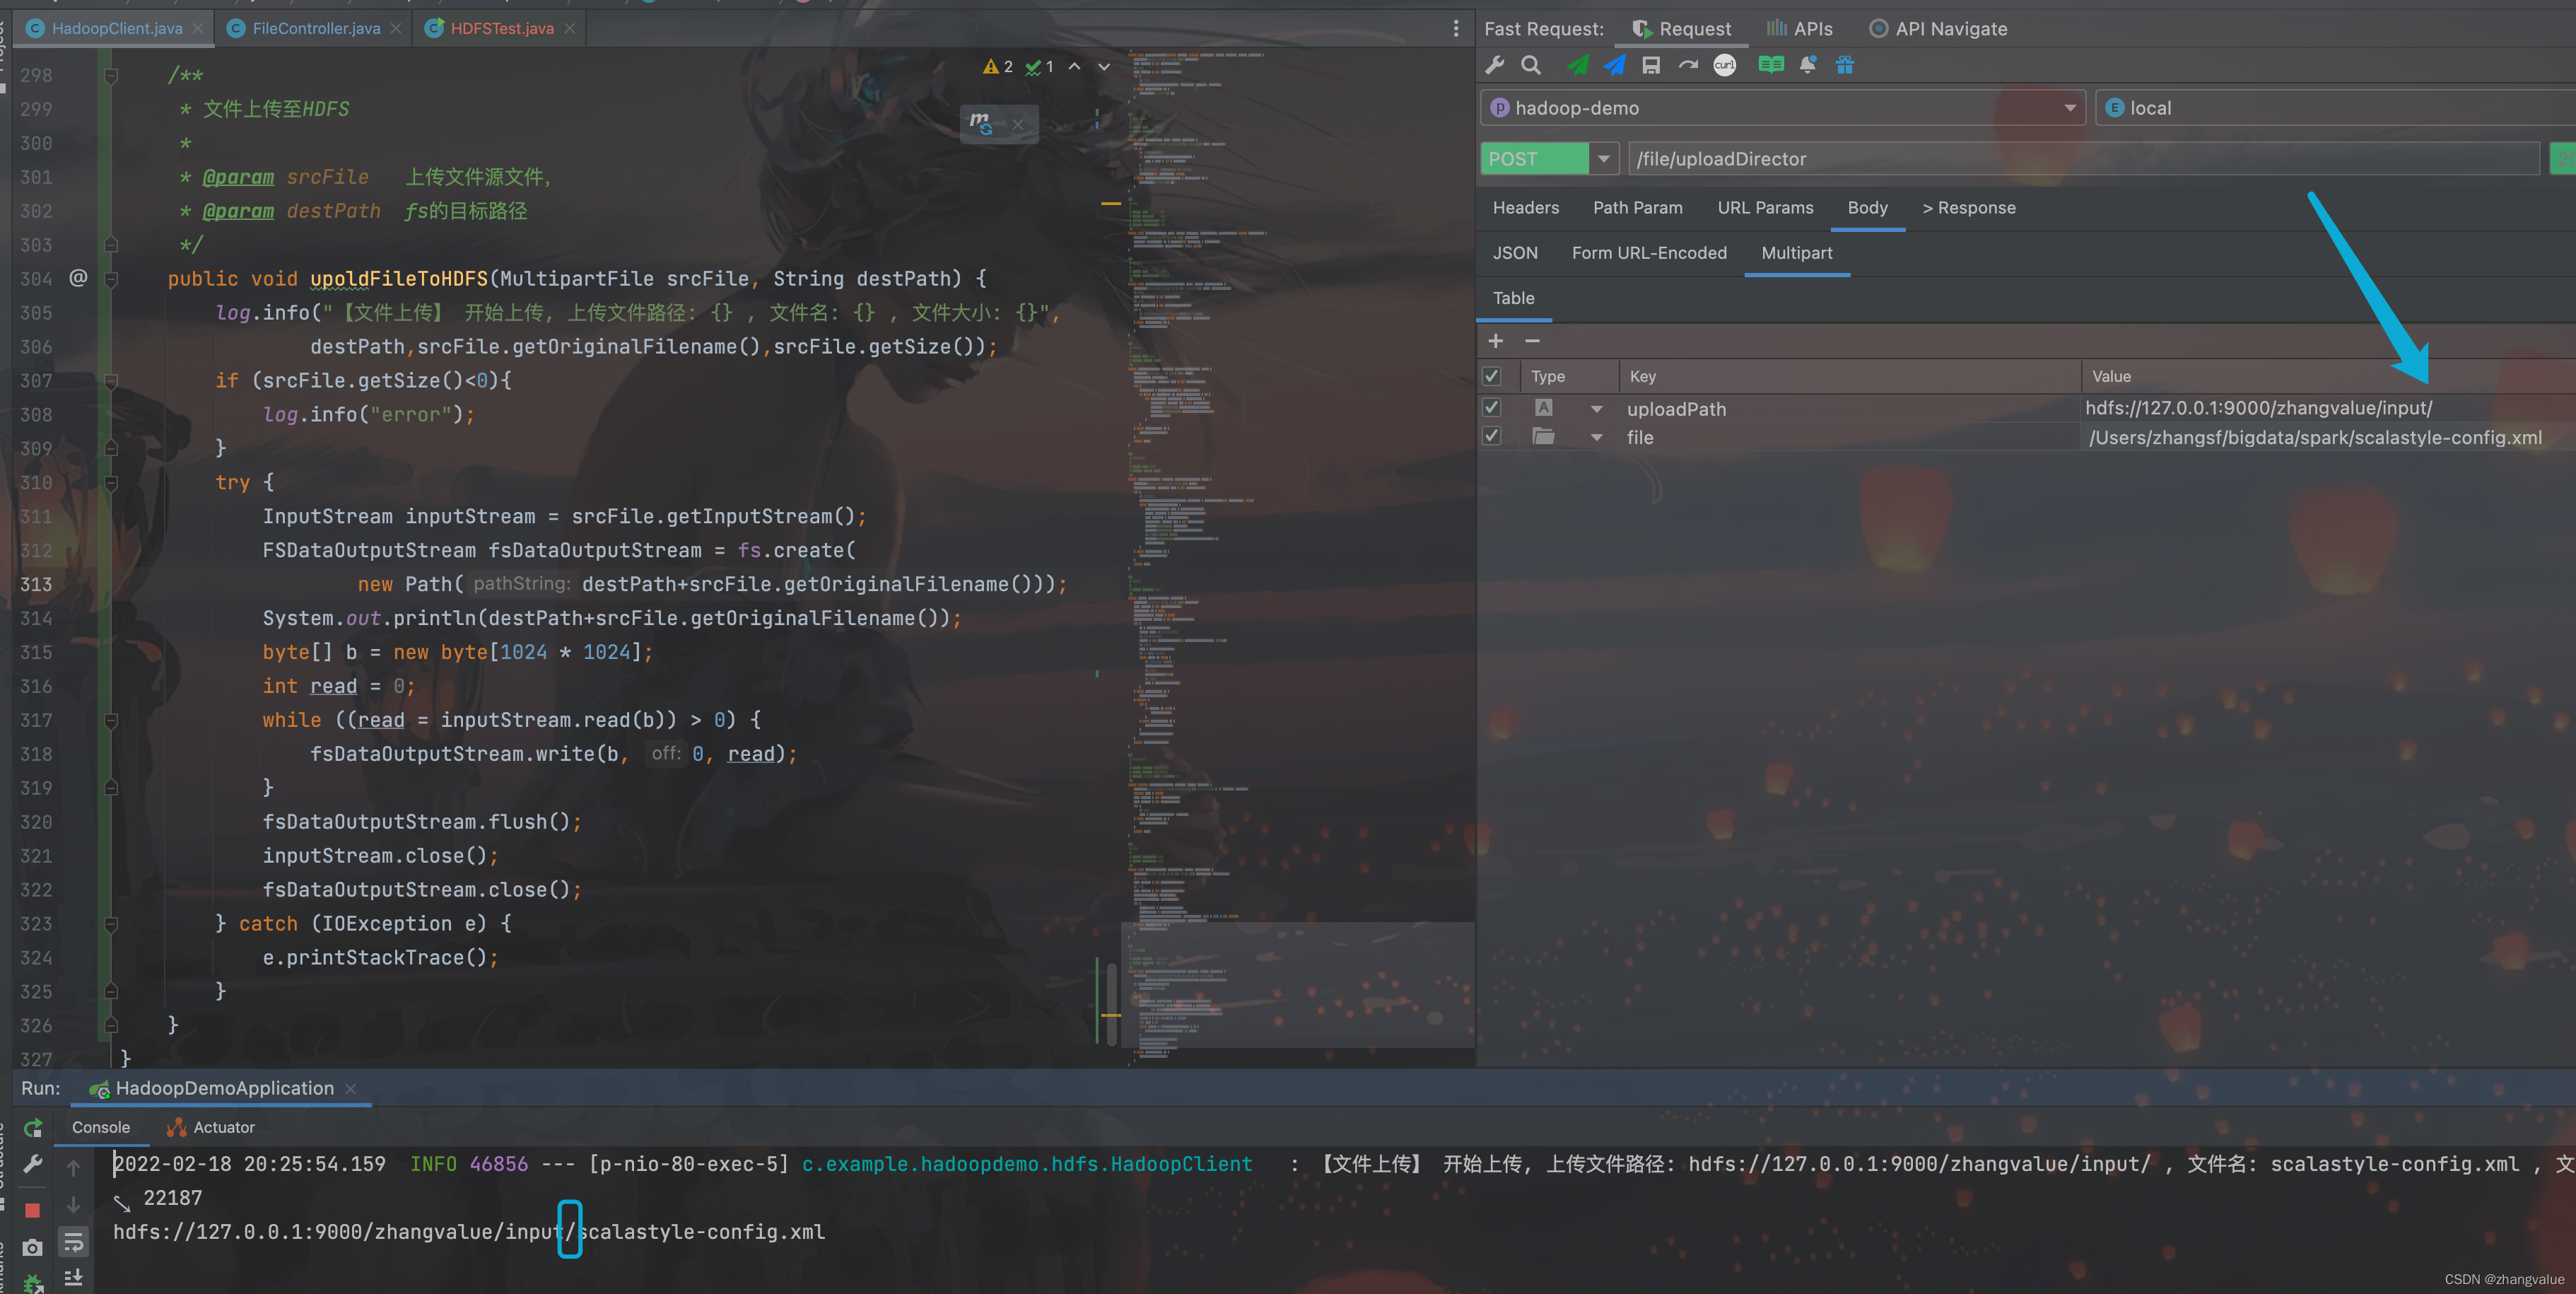Image resolution: width=2576 pixels, height=1294 pixels.
Task: Uncheck the uploadPath row checkbox
Action: [1491, 408]
